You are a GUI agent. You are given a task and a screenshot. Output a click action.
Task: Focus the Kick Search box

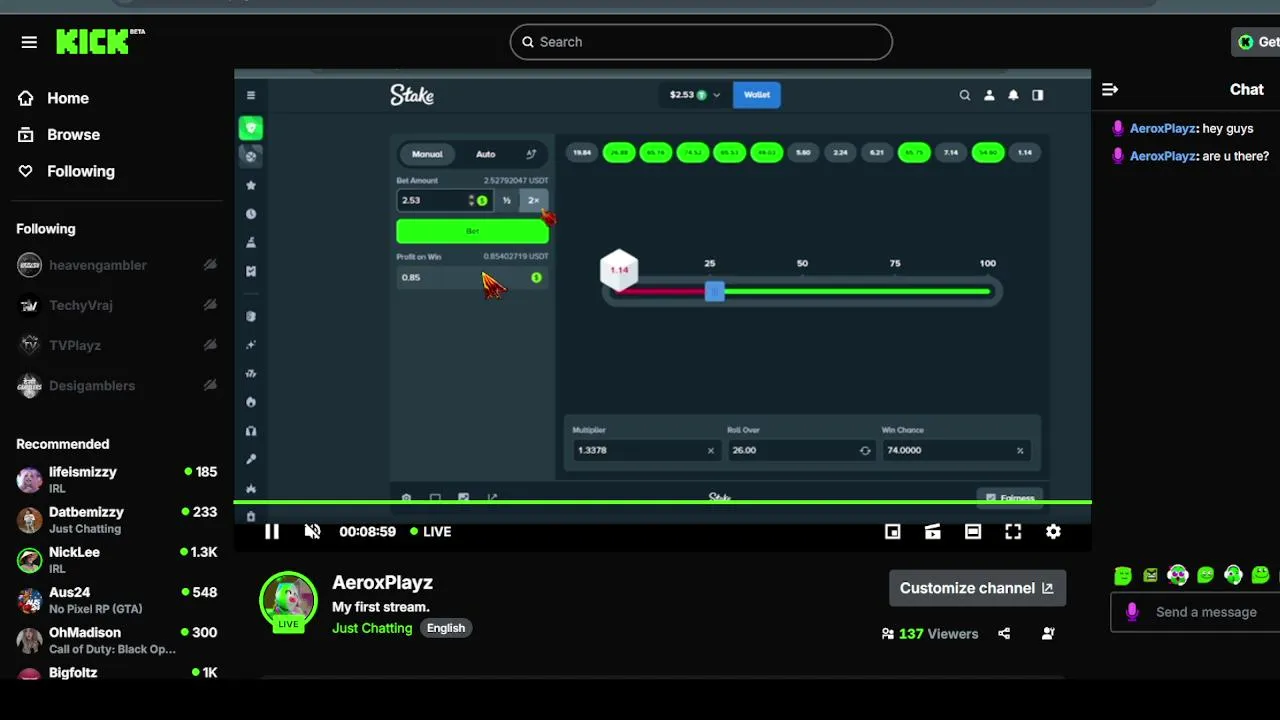(x=701, y=42)
